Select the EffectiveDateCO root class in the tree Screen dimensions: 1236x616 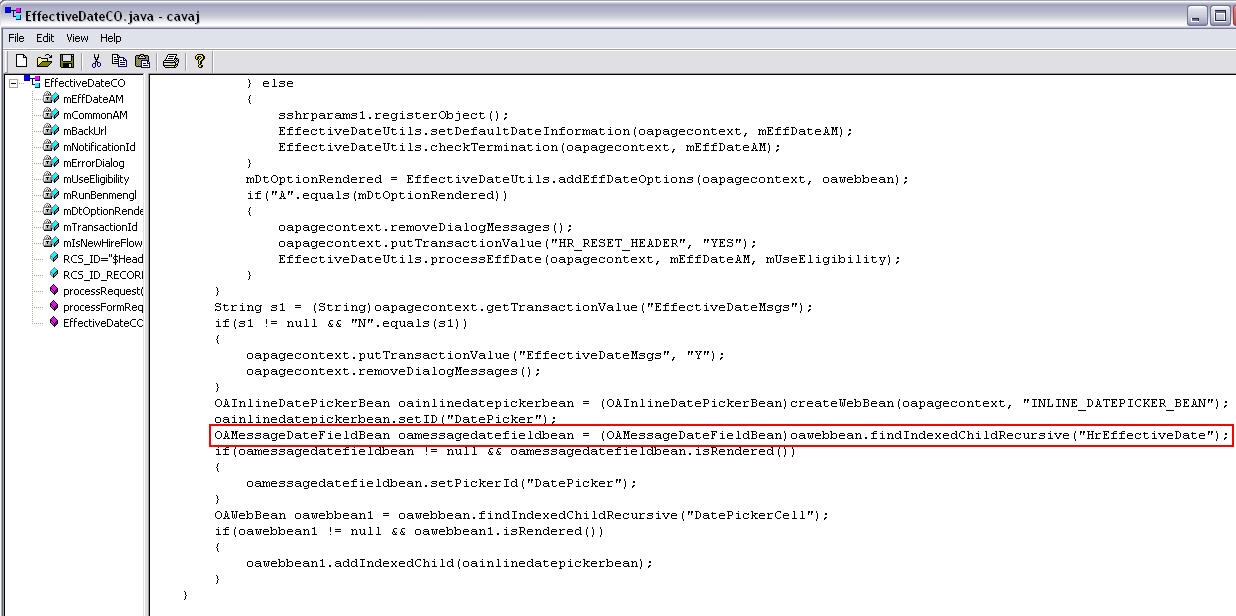85,83
